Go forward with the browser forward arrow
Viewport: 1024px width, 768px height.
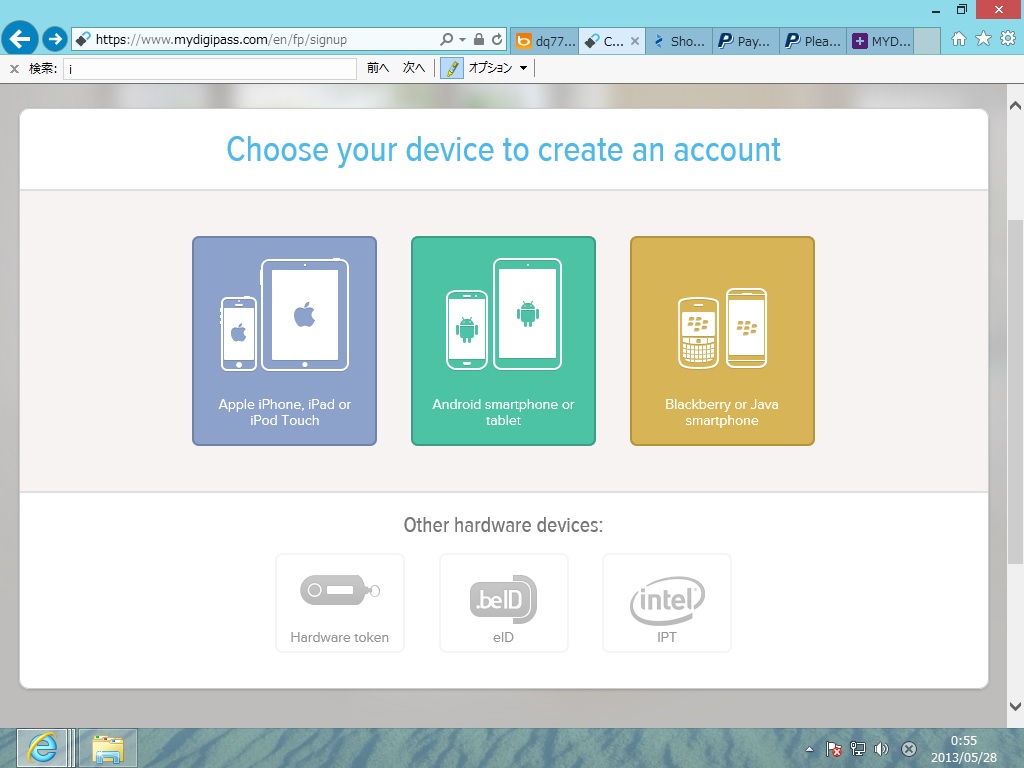pos(55,39)
